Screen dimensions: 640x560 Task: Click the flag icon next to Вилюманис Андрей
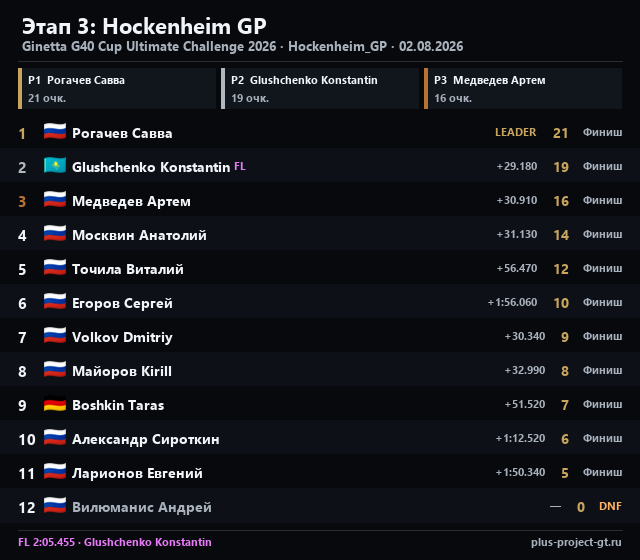(x=55, y=506)
